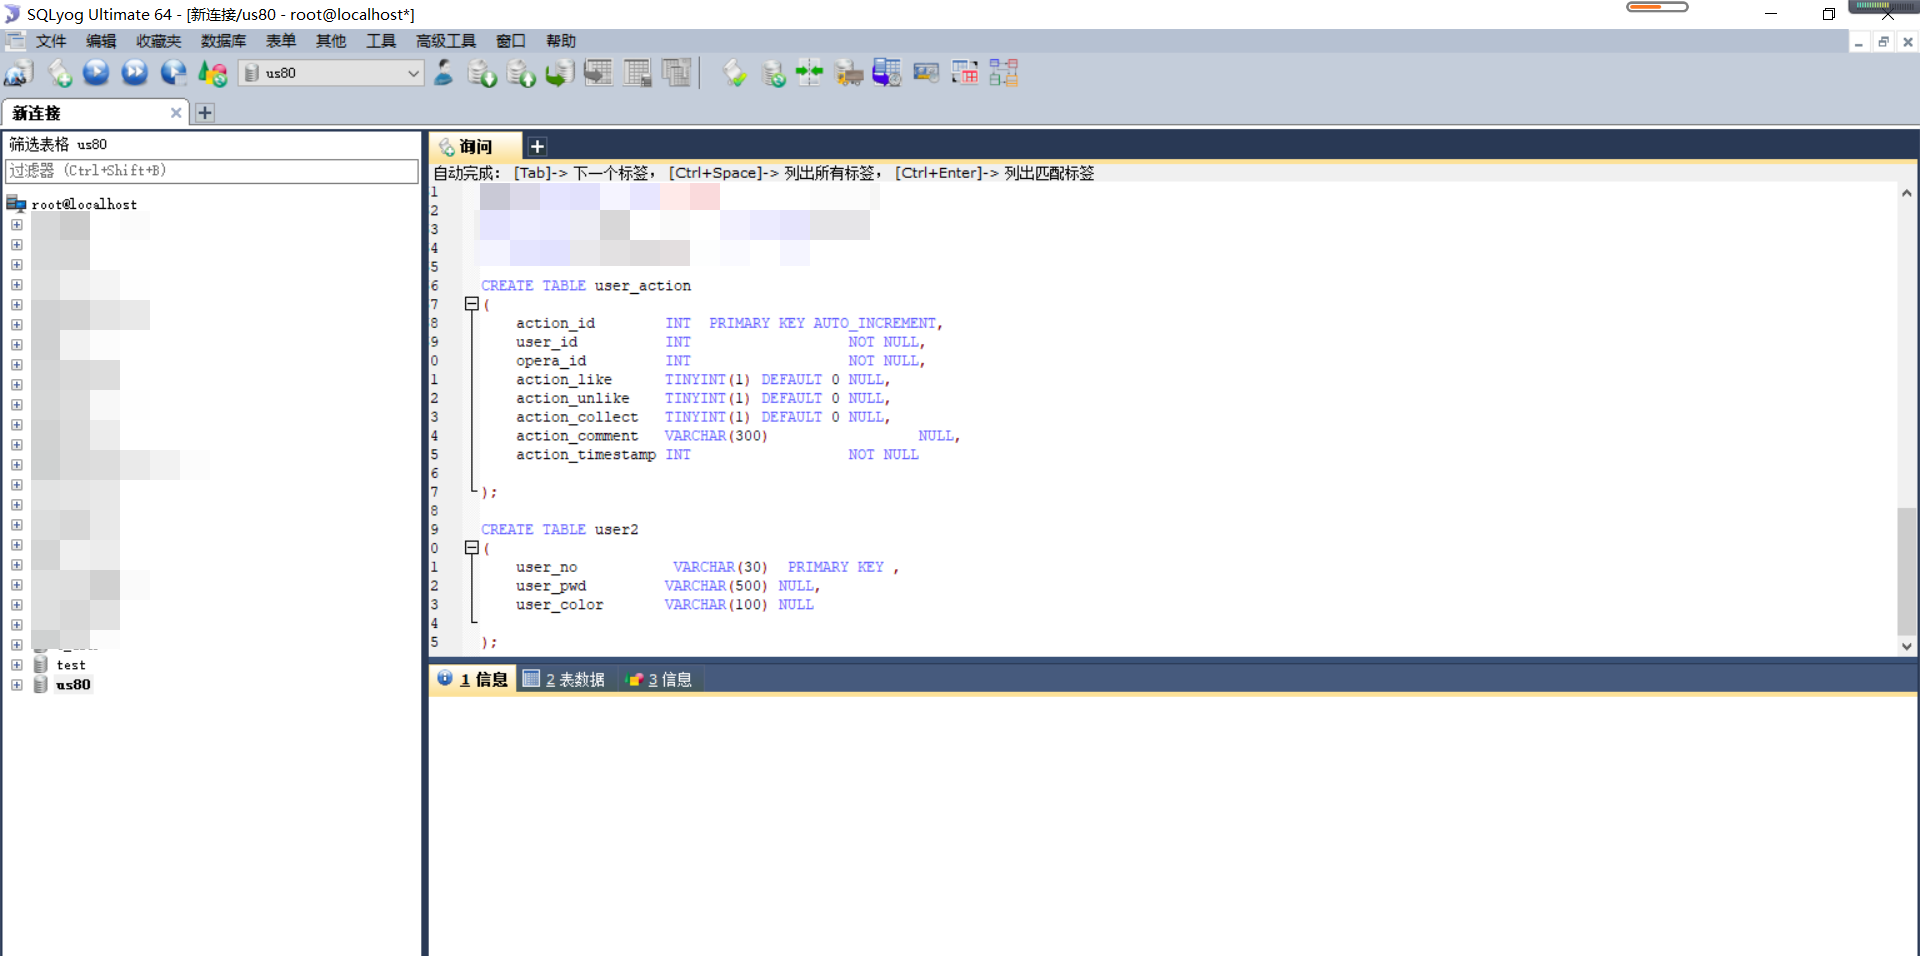Click the database icon with down arrow

pyautogui.click(x=483, y=73)
